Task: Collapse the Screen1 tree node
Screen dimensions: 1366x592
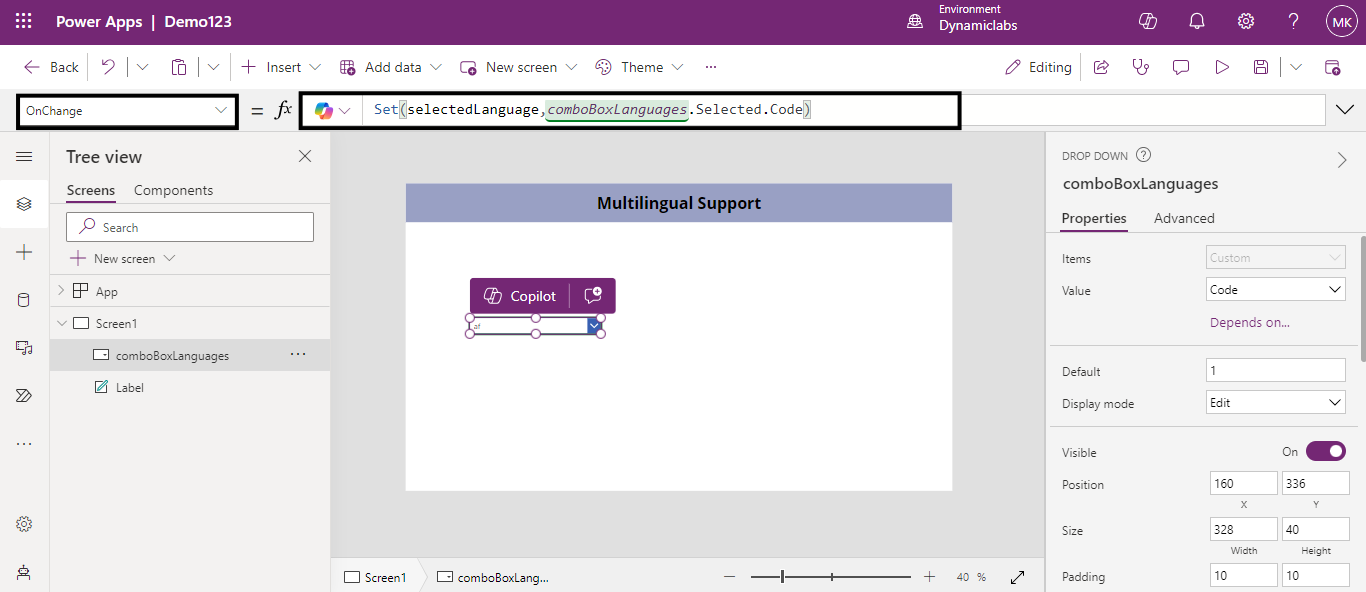Action: (x=61, y=323)
